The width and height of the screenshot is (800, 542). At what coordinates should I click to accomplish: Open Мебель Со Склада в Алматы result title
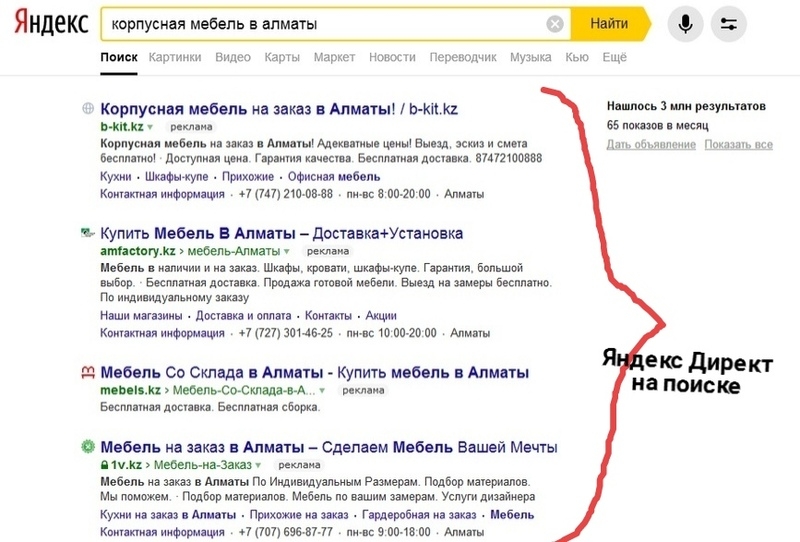tap(314, 373)
